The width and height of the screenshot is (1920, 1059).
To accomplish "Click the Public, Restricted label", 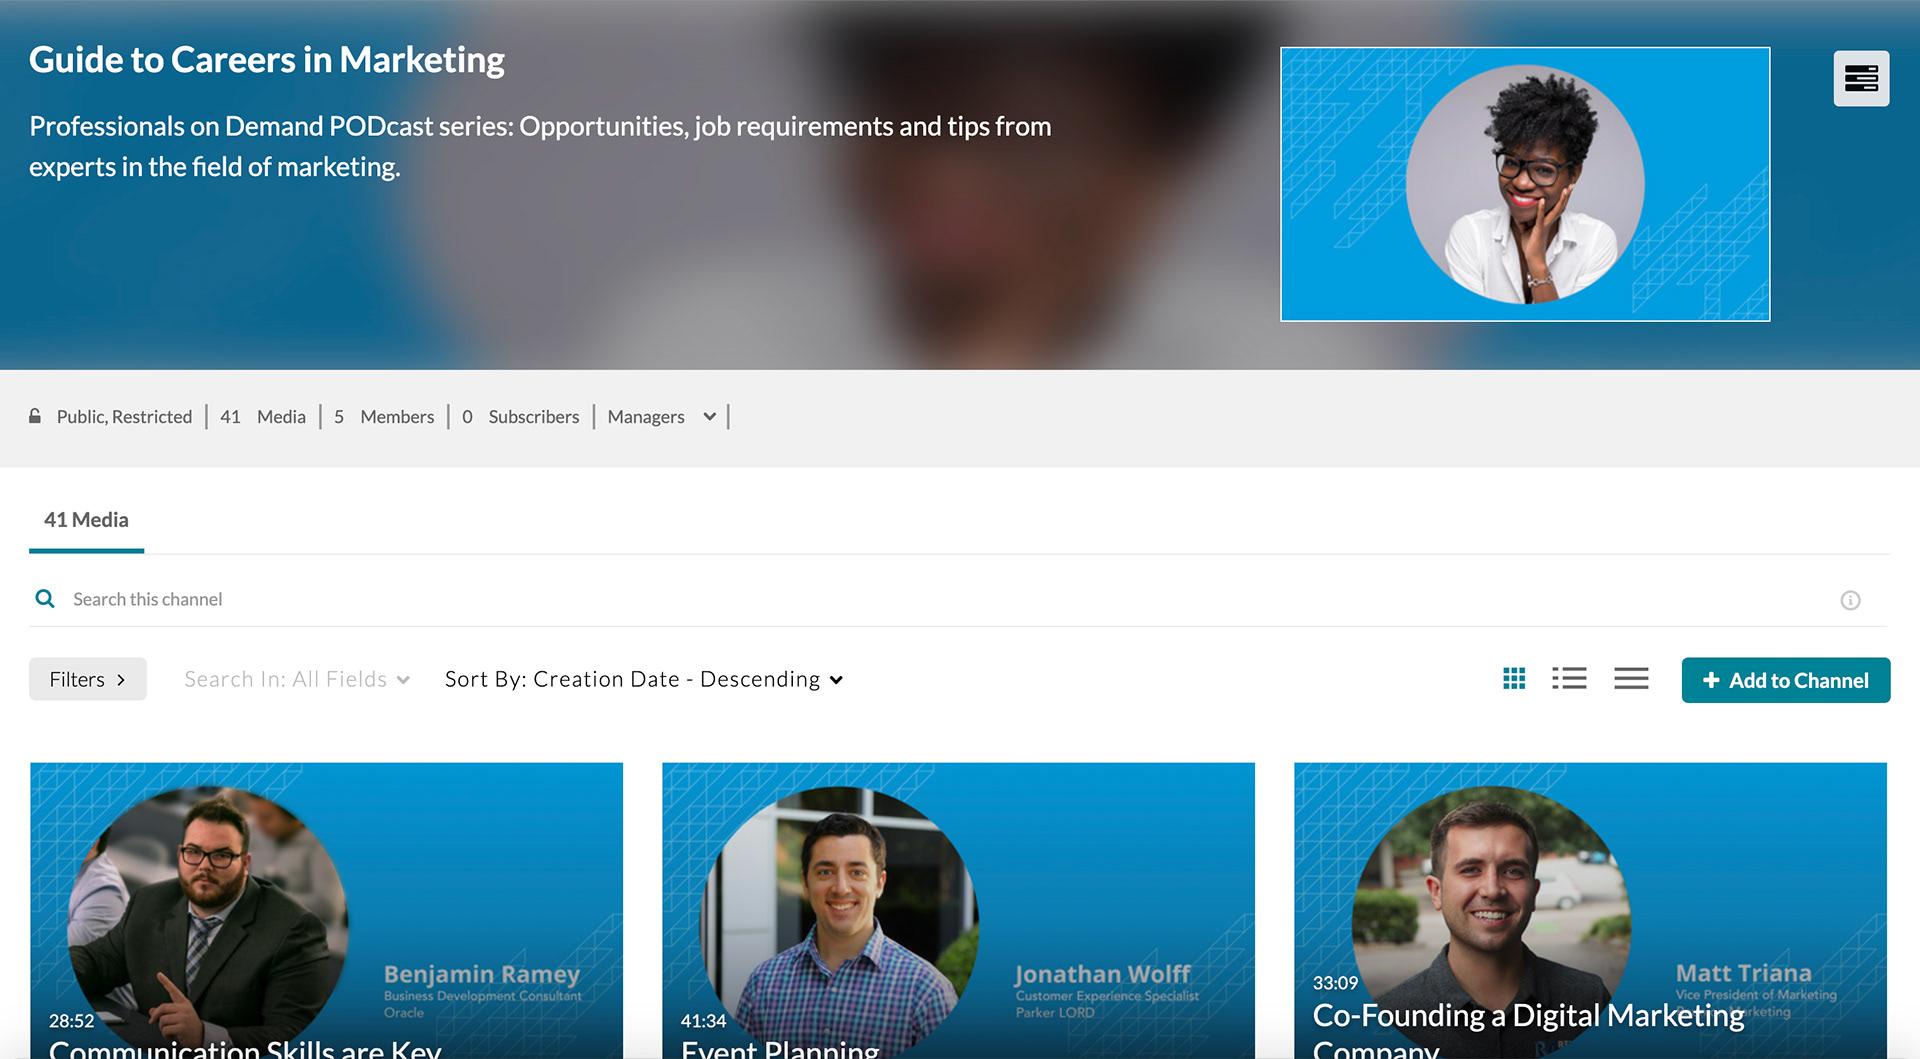I will pyautogui.click(x=124, y=417).
